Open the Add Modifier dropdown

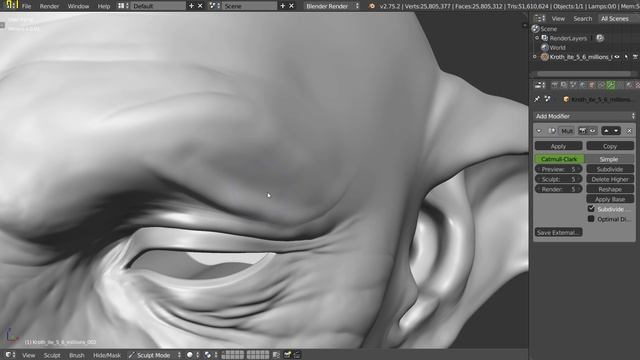coord(584,116)
